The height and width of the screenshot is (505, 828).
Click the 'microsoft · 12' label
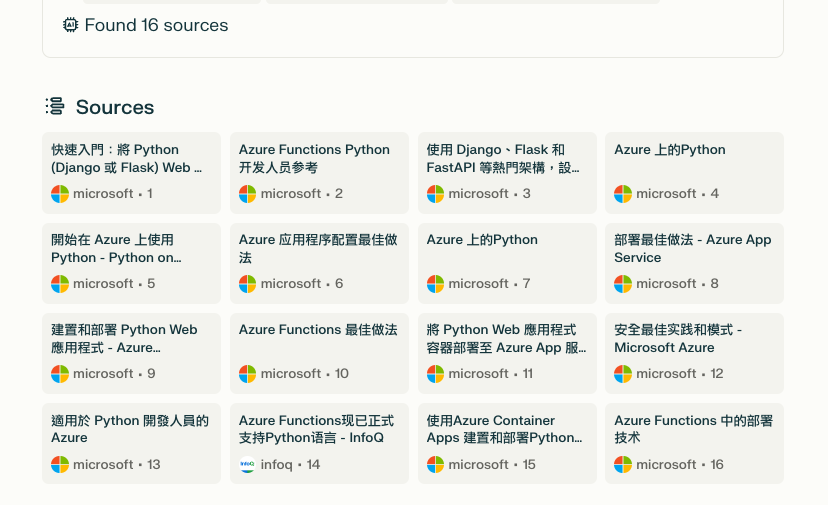pos(680,374)
